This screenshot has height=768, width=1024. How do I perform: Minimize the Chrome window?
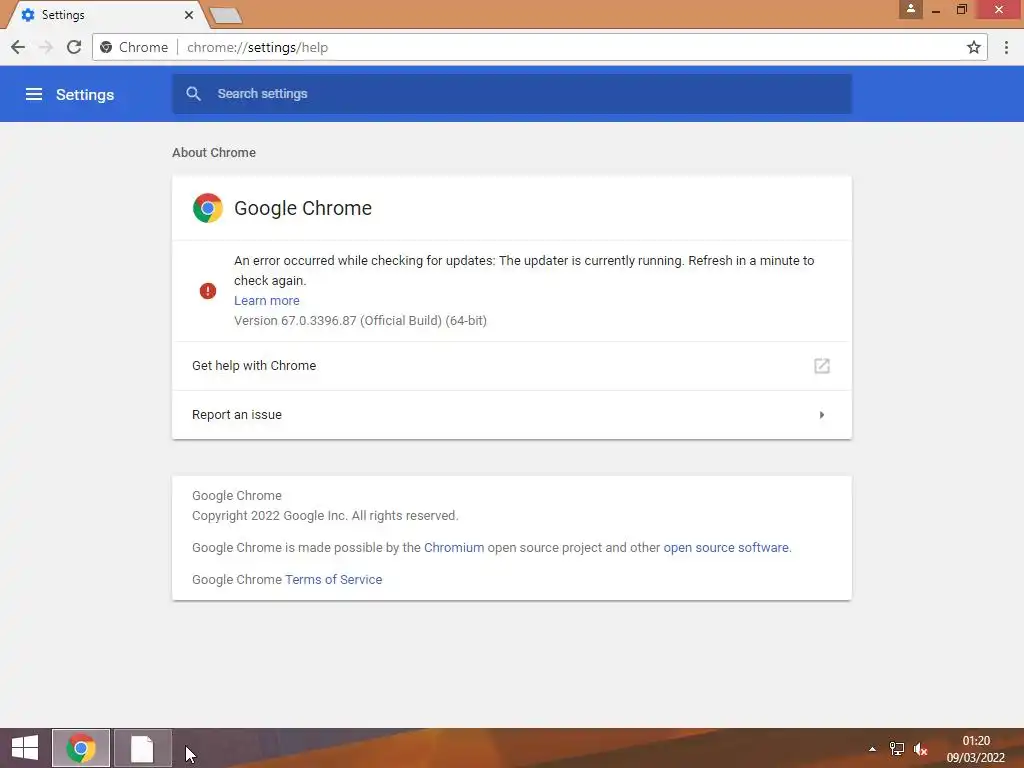click(x=936, y=10)
